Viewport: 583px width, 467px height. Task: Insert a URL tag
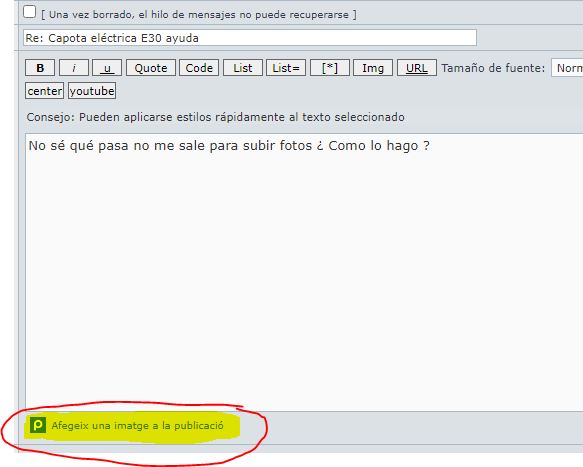417,68
